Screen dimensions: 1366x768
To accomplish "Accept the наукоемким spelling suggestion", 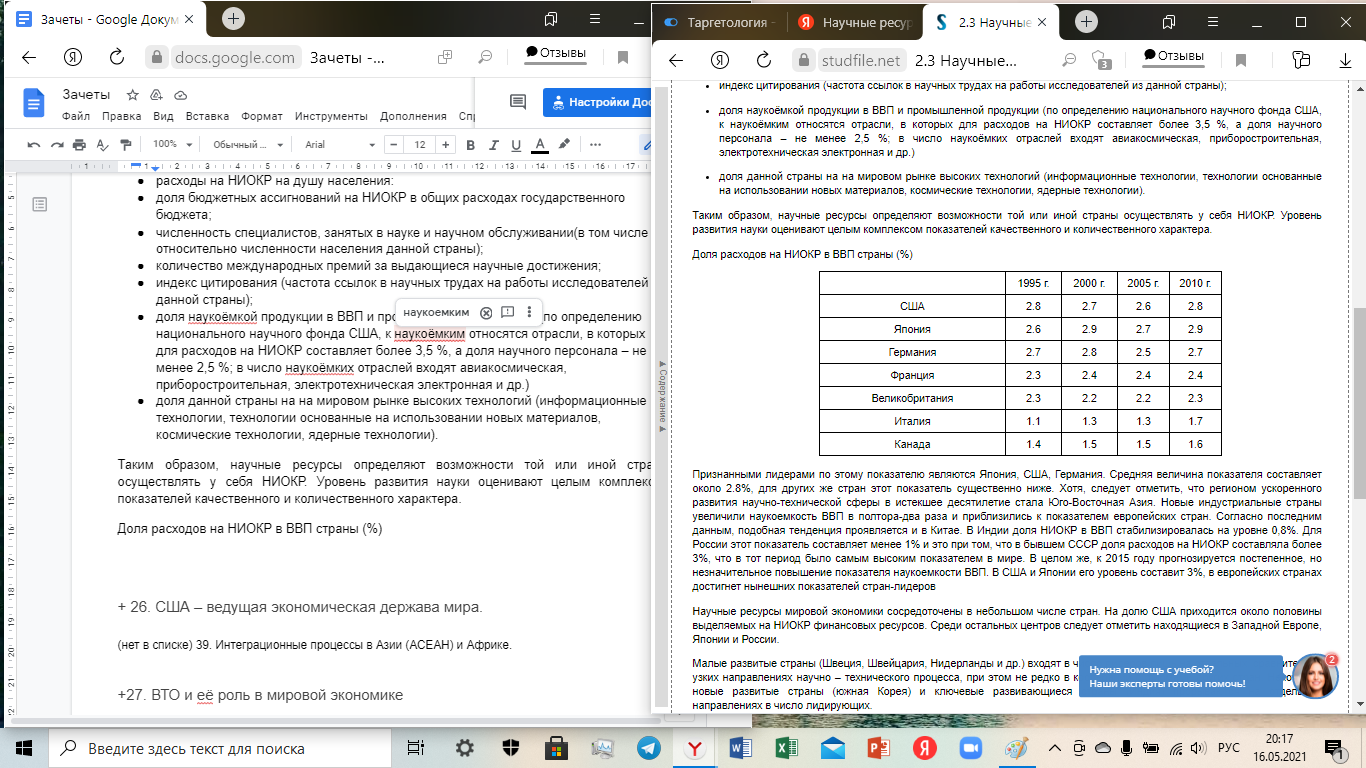I will click(x=435, y=312).
